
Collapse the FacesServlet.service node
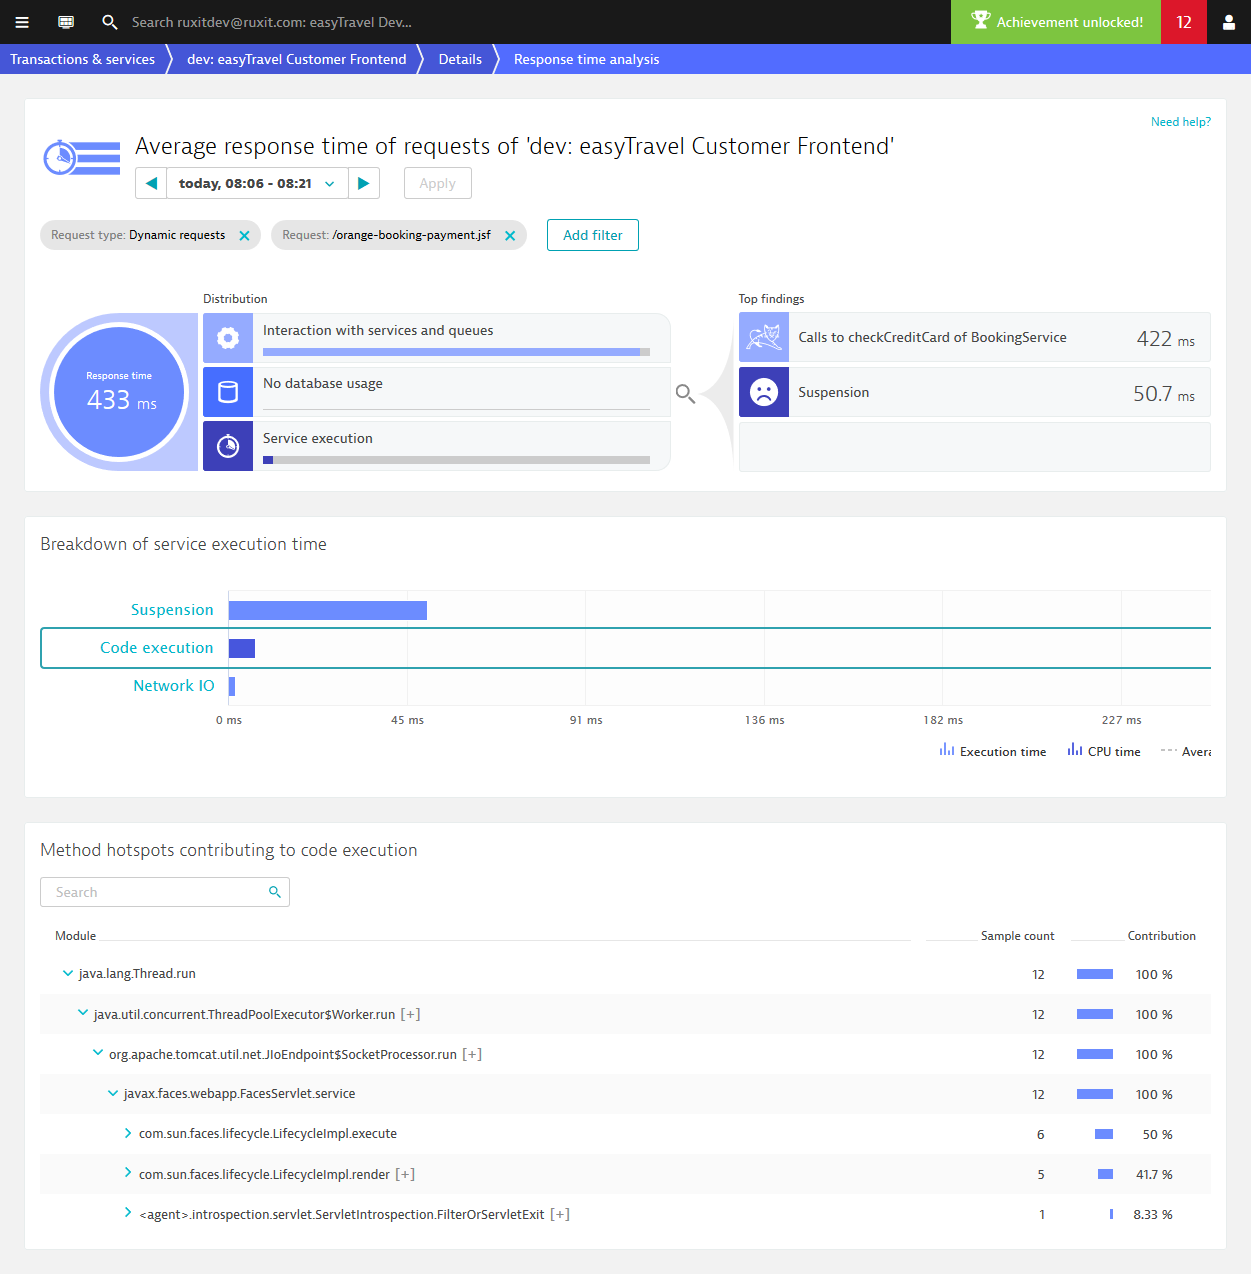(x=113, y=1093)
